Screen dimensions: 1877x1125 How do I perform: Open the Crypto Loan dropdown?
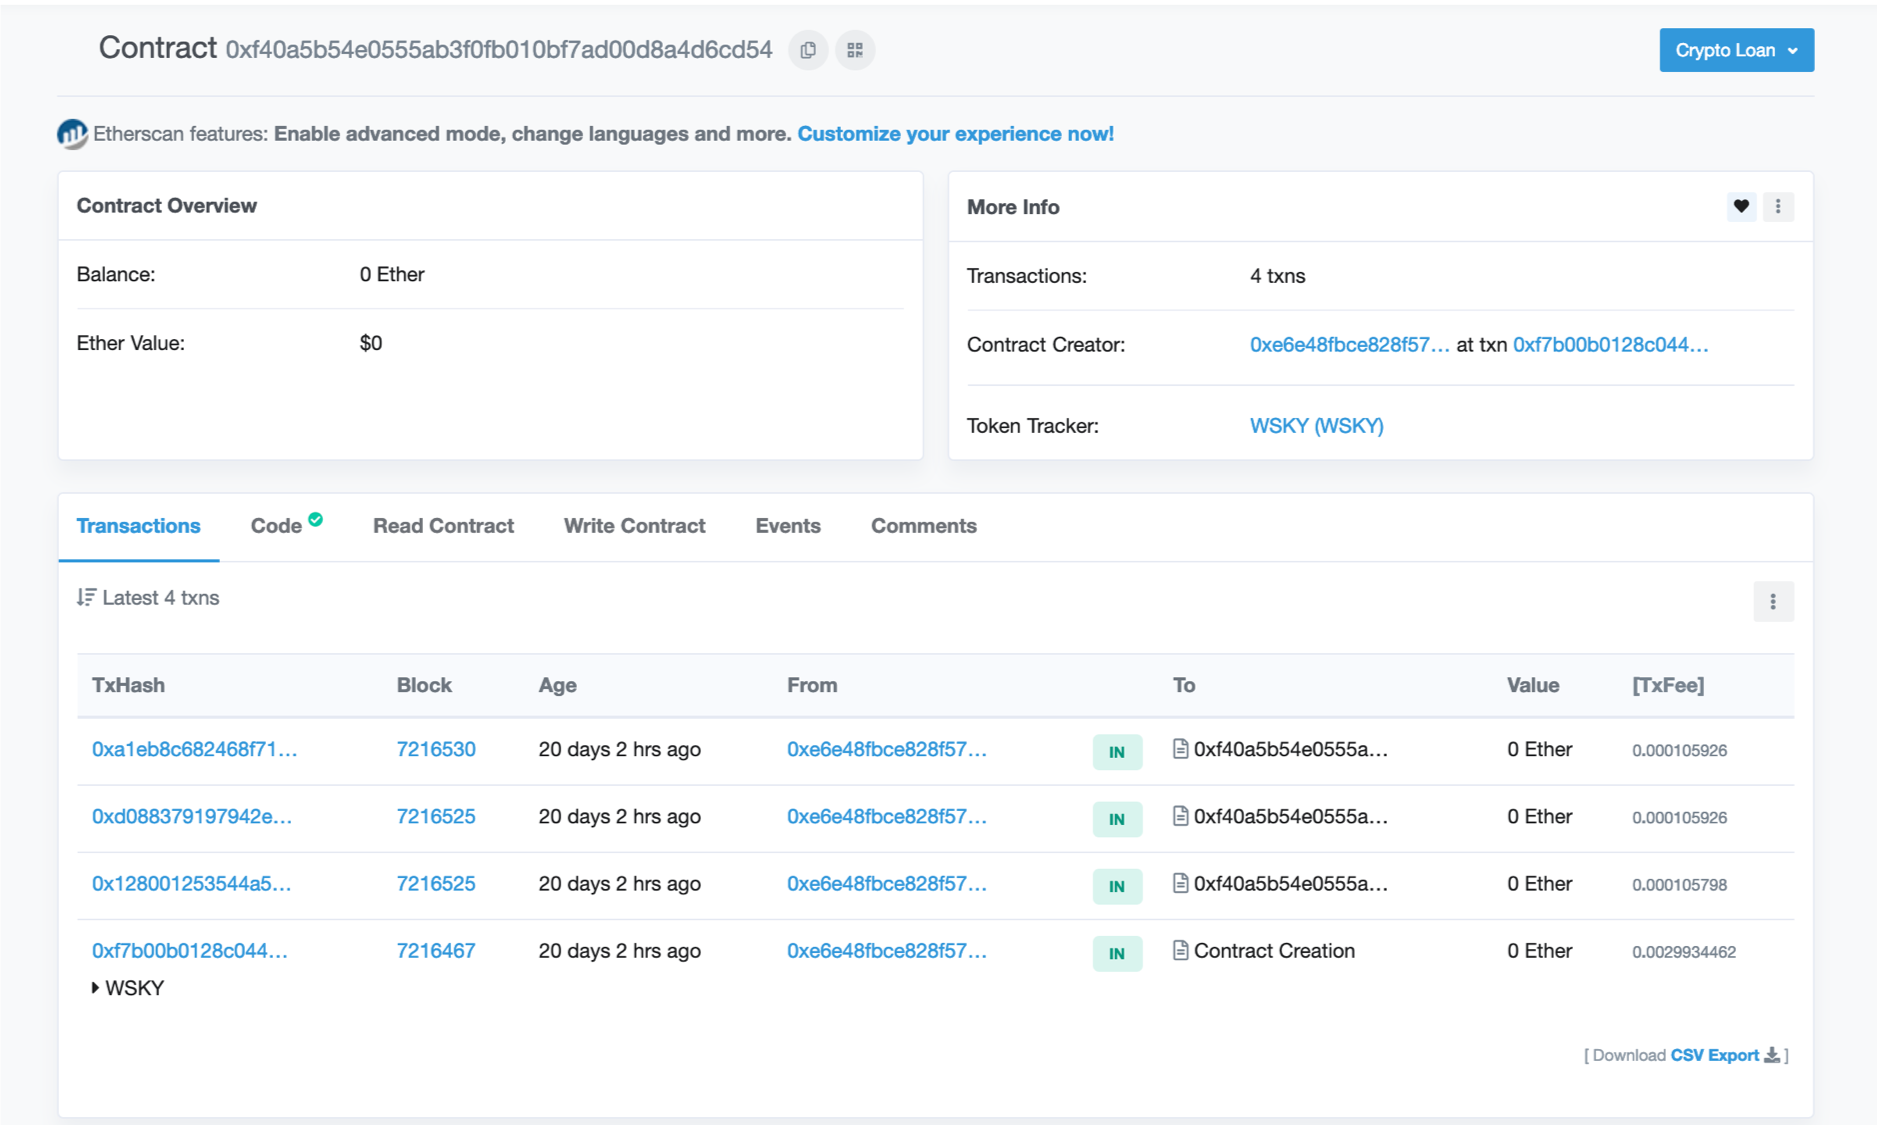1736,50
